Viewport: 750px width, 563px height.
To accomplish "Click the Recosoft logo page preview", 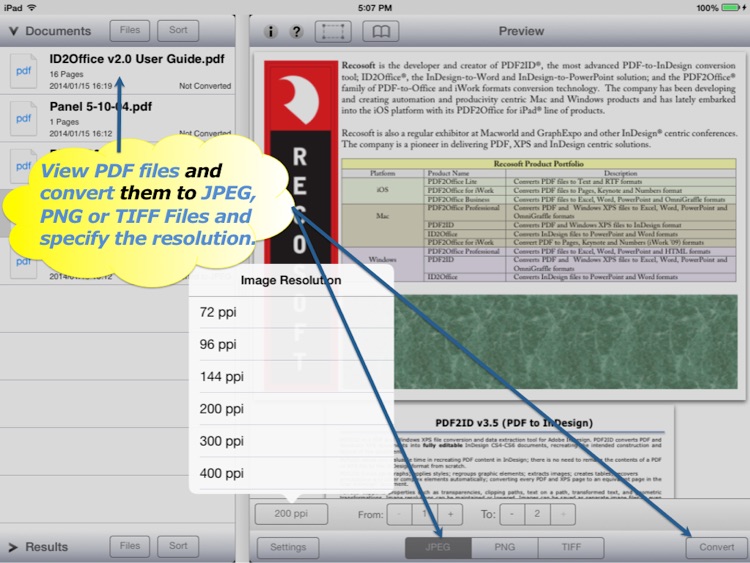I will (x=499, y=225).
